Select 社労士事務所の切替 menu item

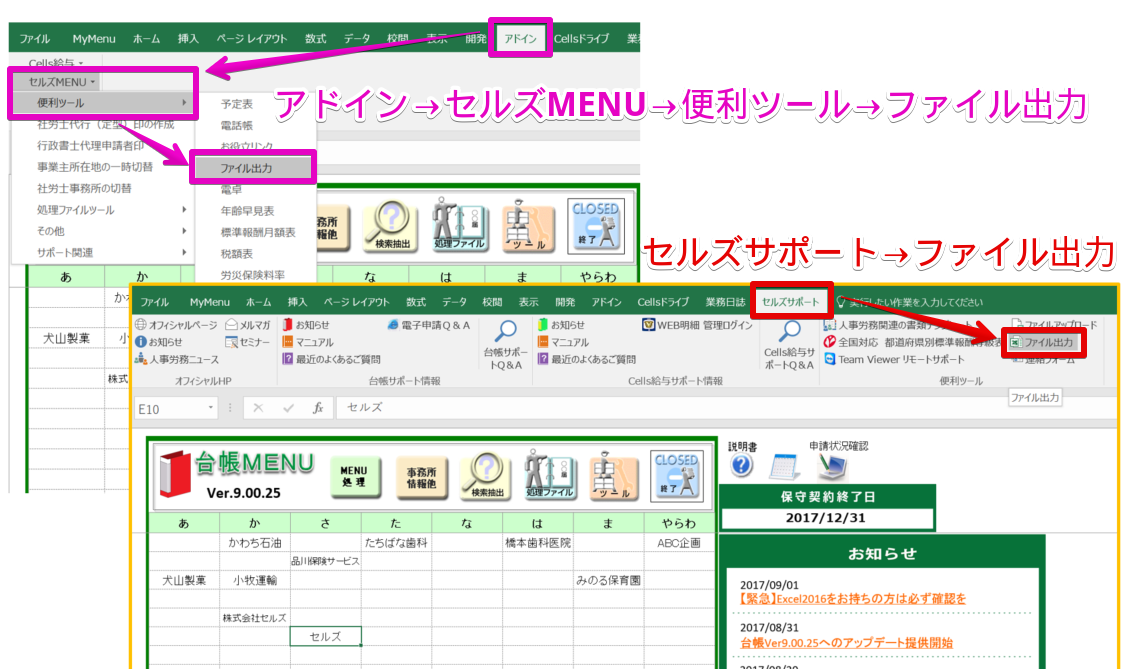(85, 189)
